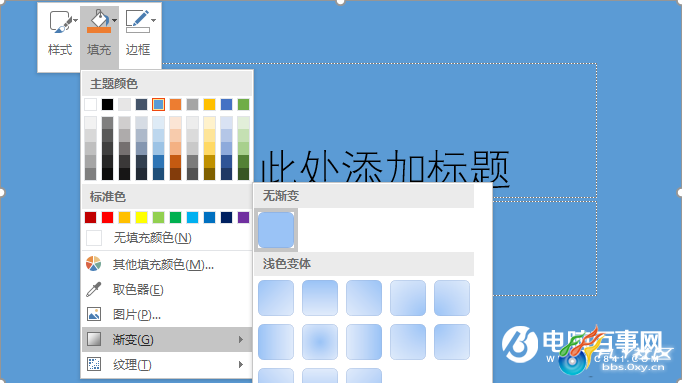The width and height of the screenshot is (682, 383).
Task: Click the 渐变(G) gradient square icon
Action: 94,339
